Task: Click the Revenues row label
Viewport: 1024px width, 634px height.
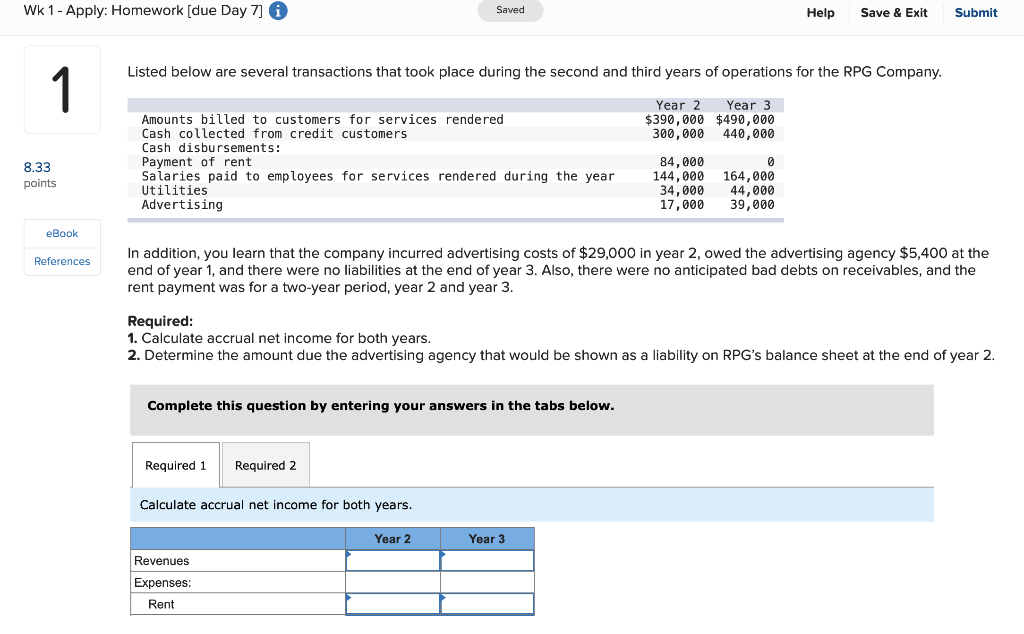Action: pyautogui.click(x=162, y=561)
